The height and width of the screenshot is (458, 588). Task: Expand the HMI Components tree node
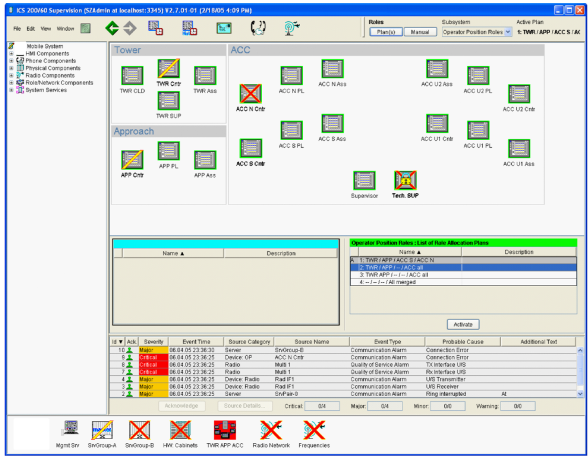11,54
